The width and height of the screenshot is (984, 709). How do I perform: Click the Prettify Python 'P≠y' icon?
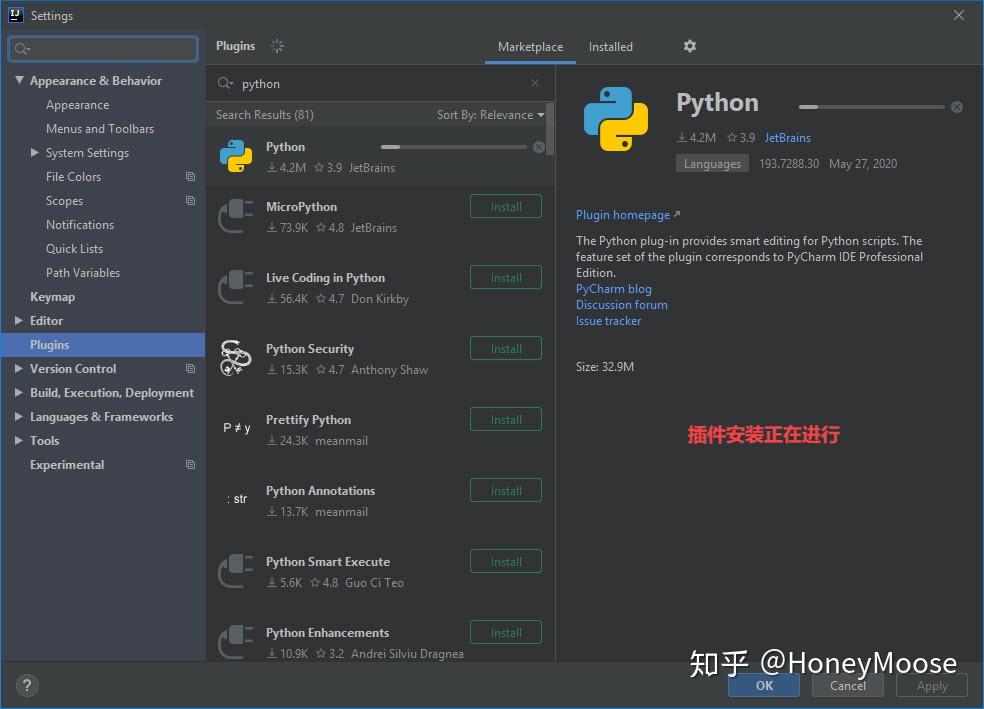pos(236,427)
